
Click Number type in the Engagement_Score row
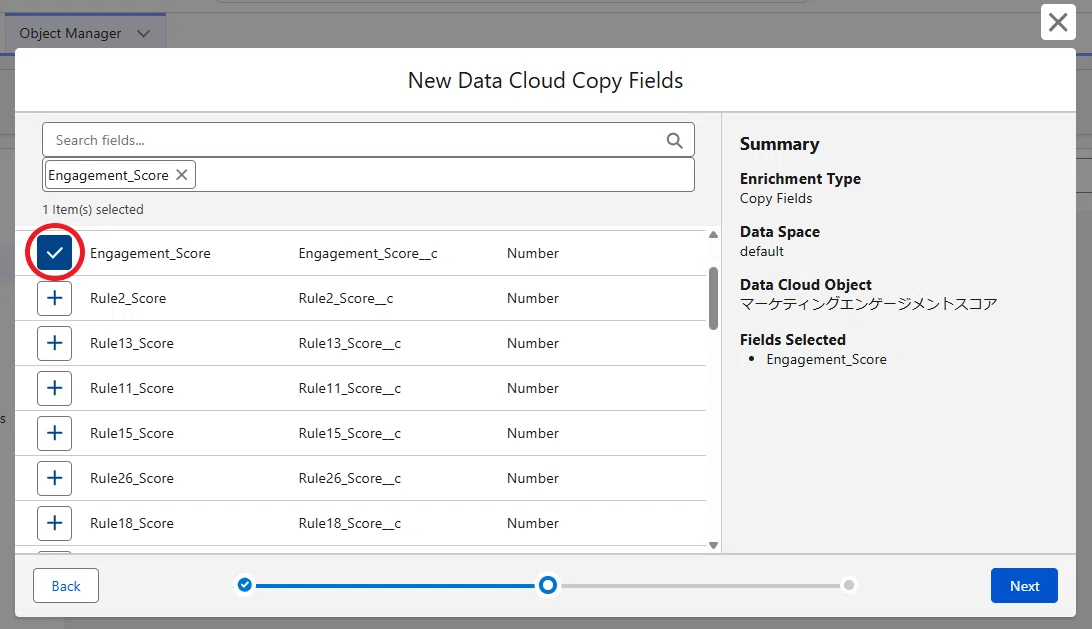coord(533,254)
